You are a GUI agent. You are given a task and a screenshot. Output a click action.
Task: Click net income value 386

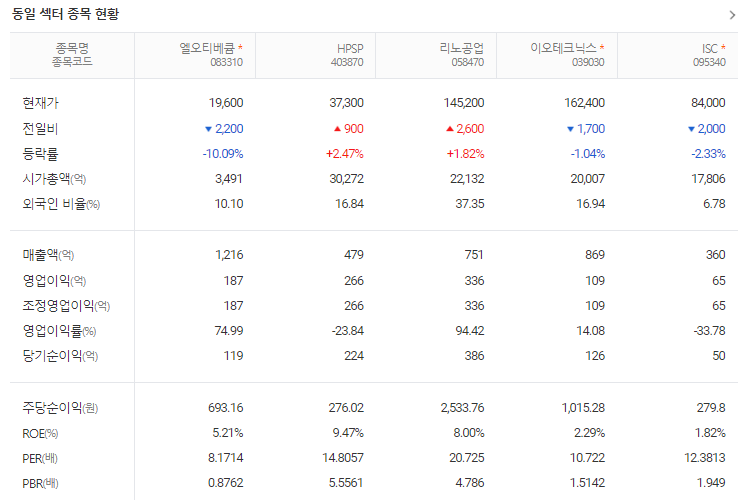[474, 356]
